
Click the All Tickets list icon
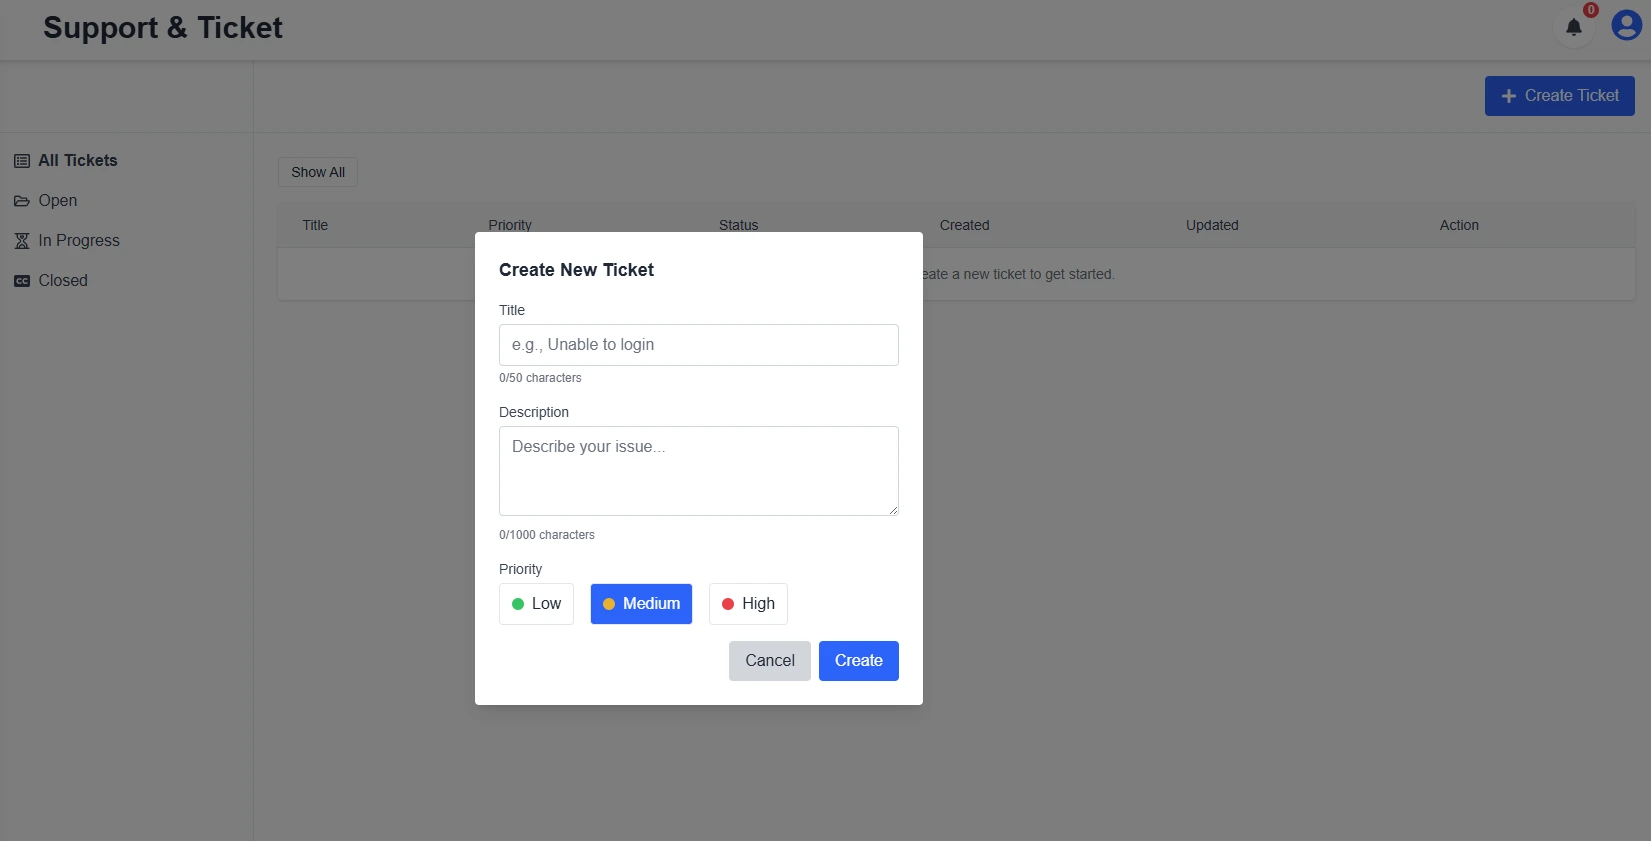(21, 160)
